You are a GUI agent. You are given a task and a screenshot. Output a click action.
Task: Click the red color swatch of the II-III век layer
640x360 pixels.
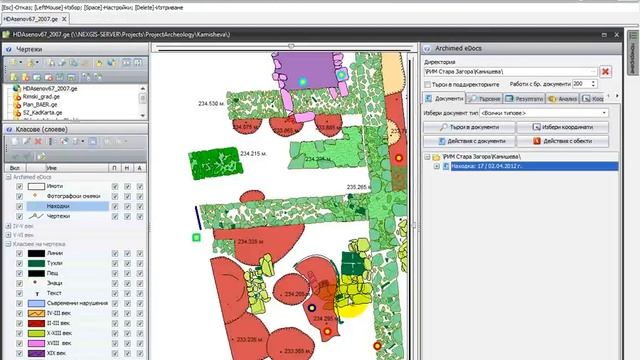point(36,323)
